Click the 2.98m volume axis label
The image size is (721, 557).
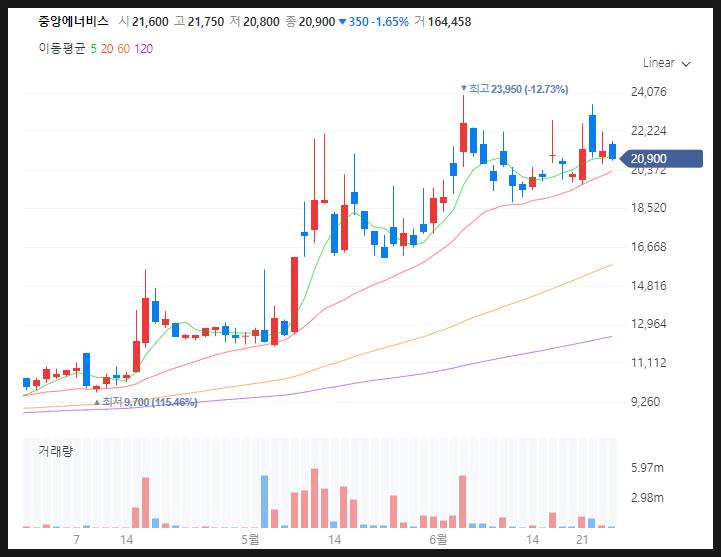[647, 498]
